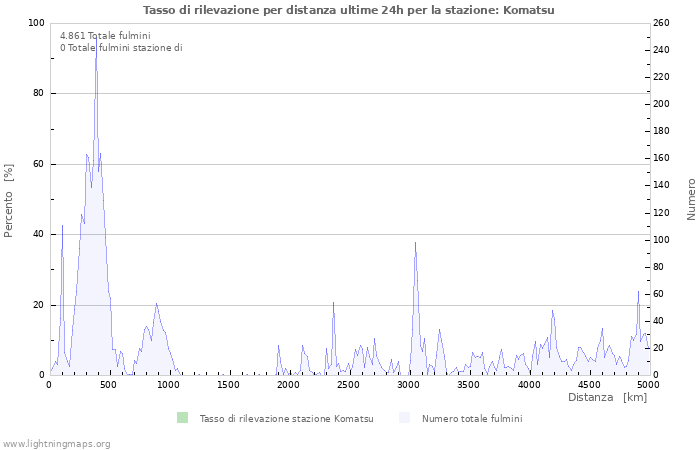Click the chart title mentioning Komatsu
This screenshot has height=450, width=700.
pyautogui.click(x=349, y=10)
